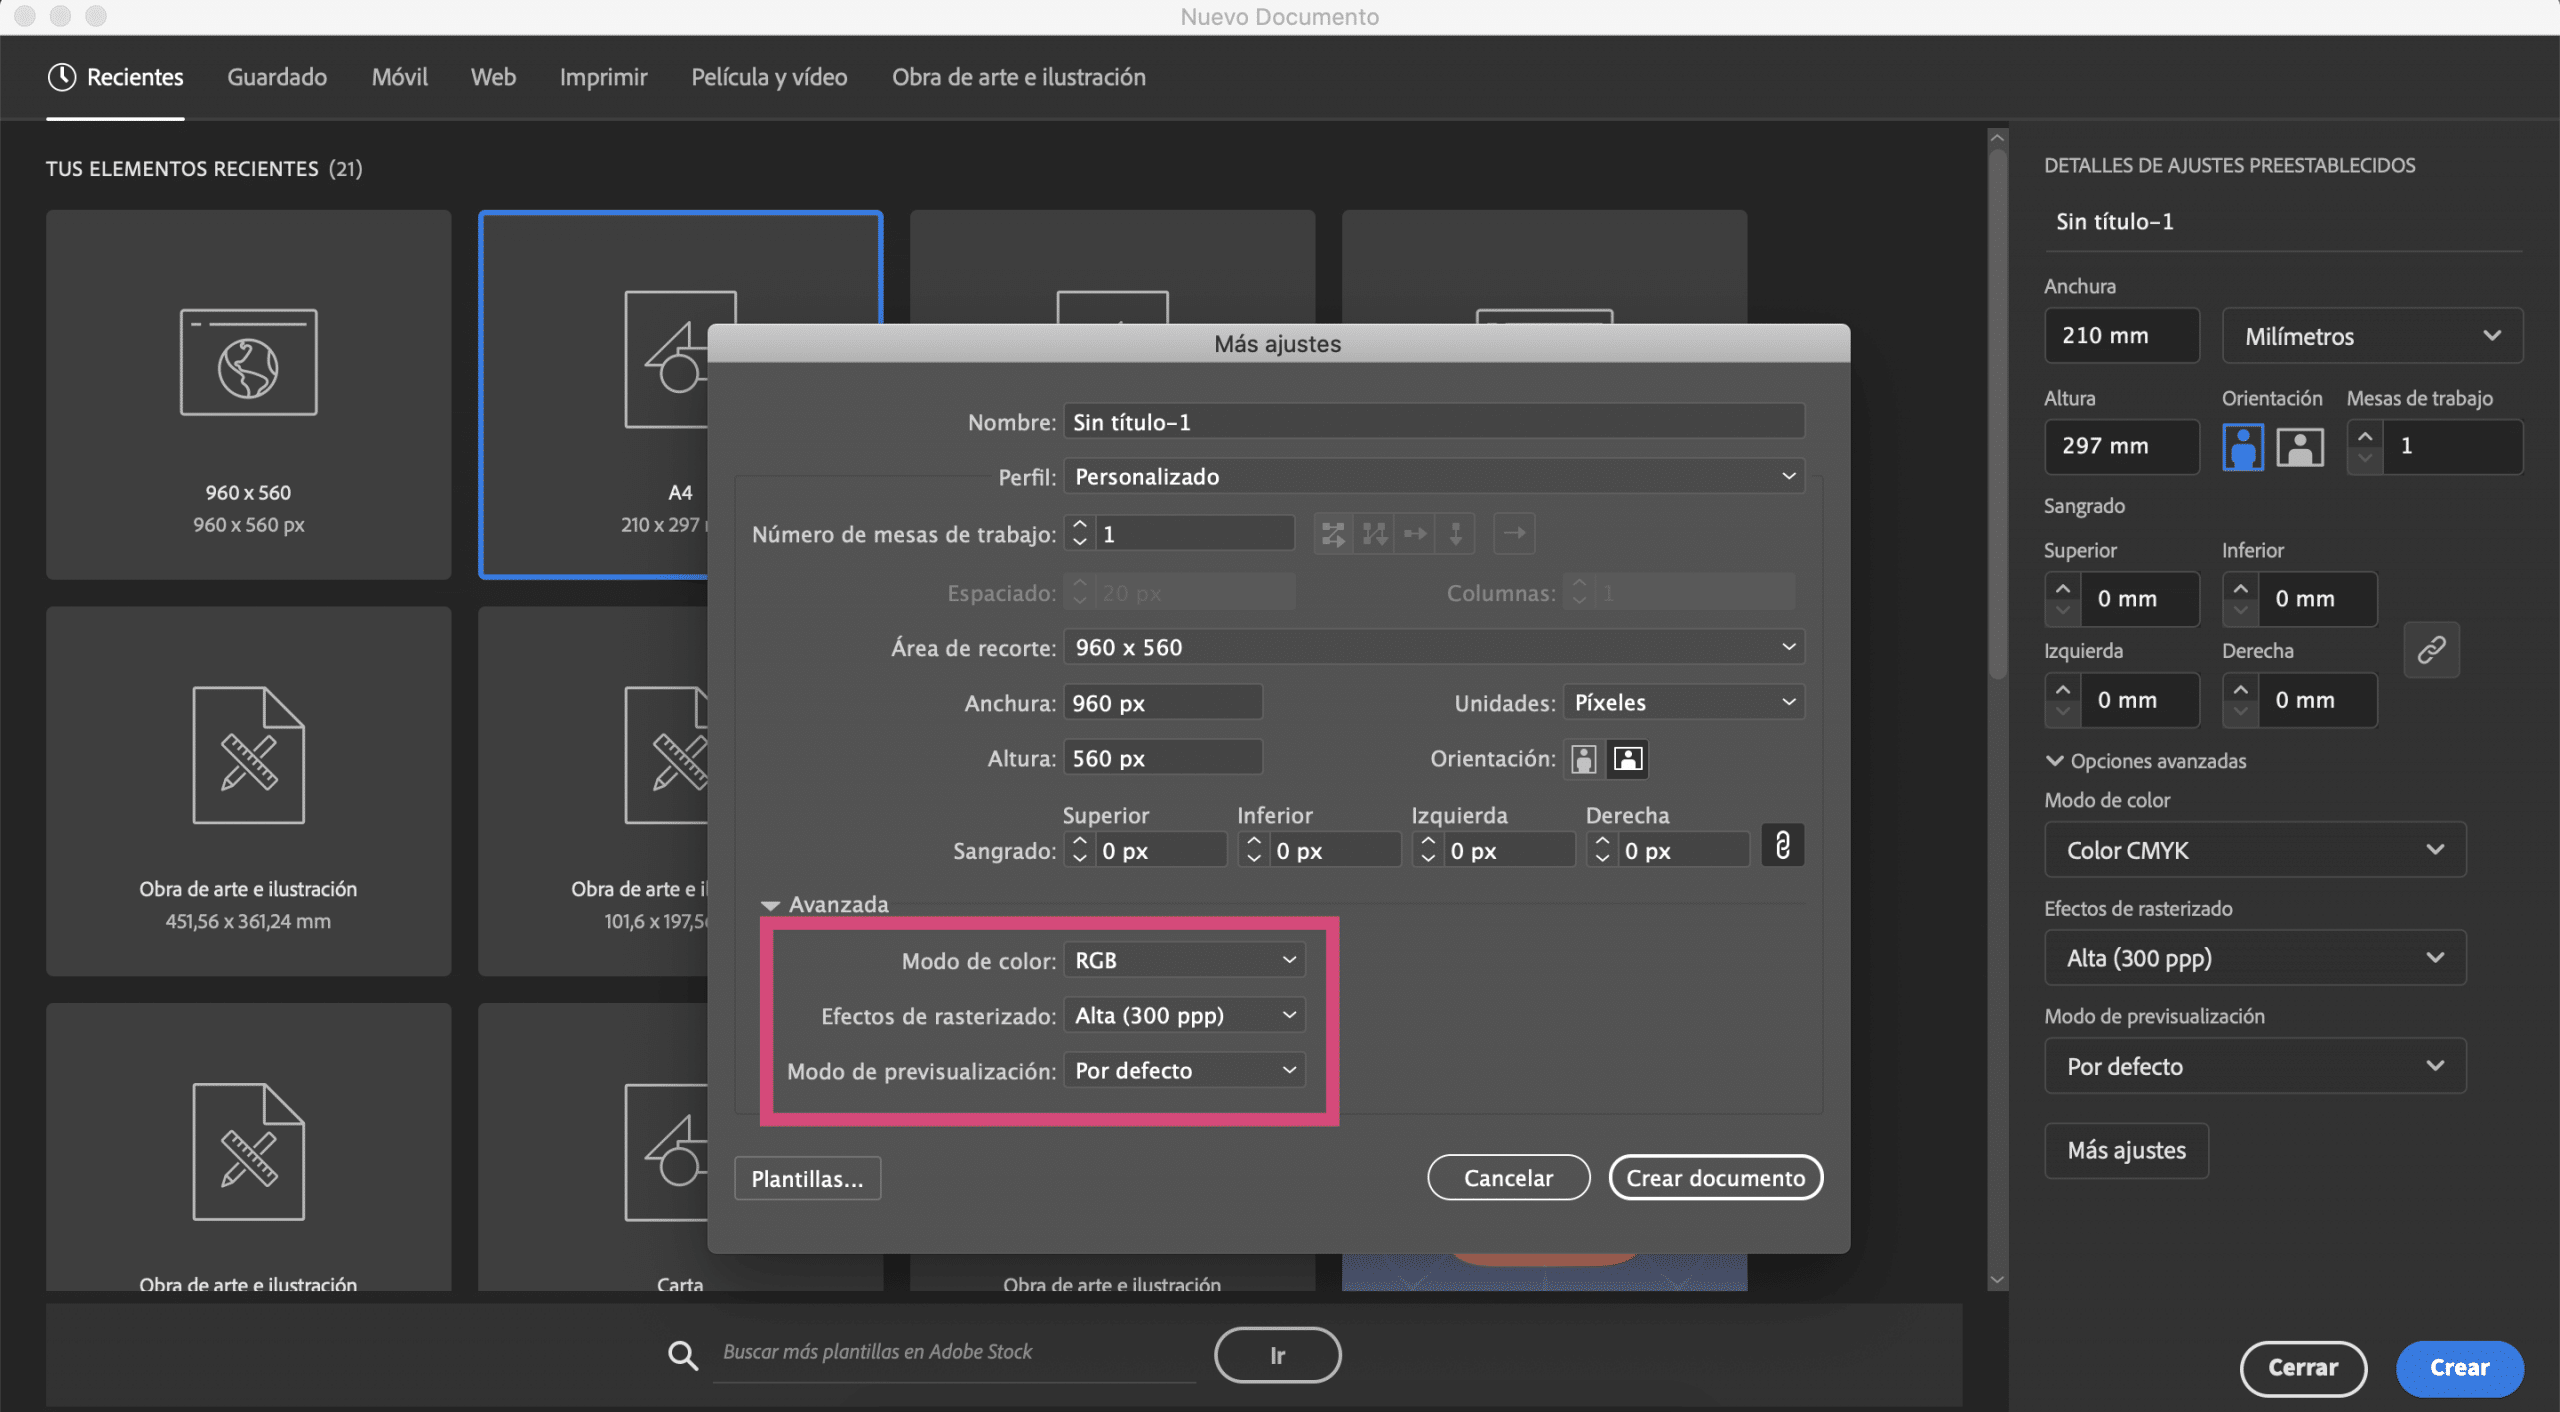
Task: Increase Sangrado Superior stepper in dialog
Action: 1079,841
